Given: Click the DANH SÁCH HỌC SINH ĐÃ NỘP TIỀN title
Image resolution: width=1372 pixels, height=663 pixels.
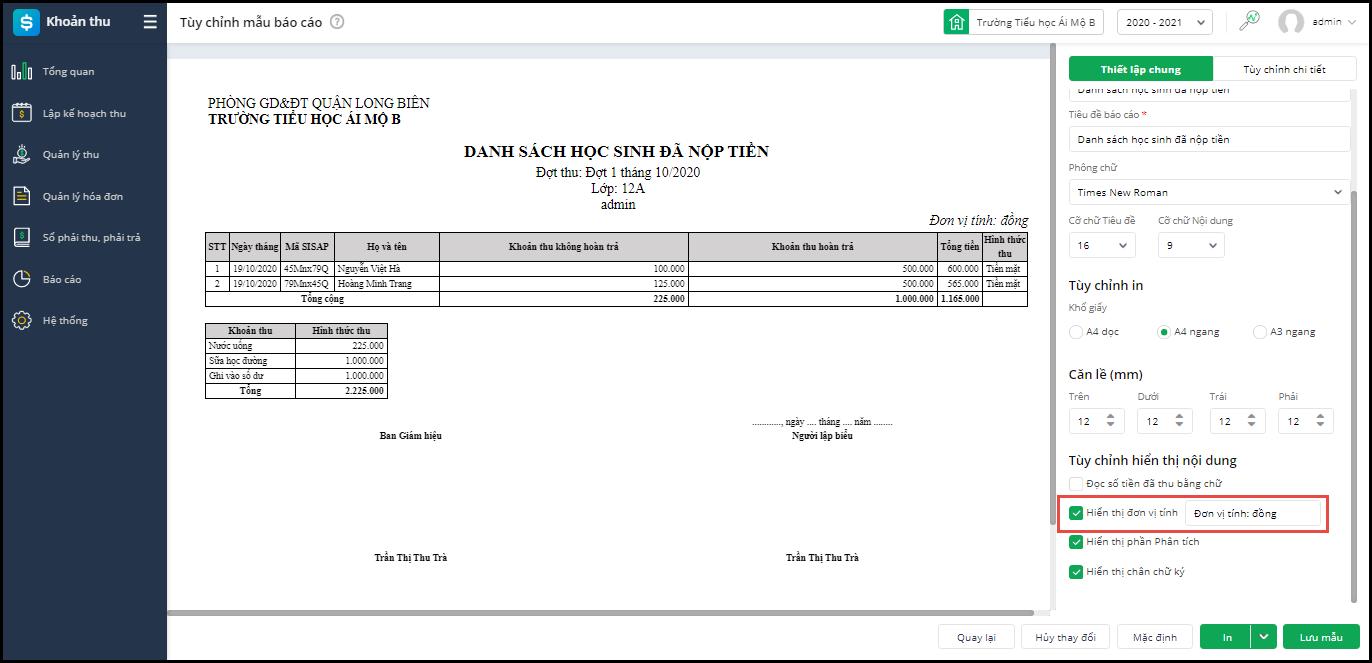Looking at the screenshot, I should click(x=616, y=152).
